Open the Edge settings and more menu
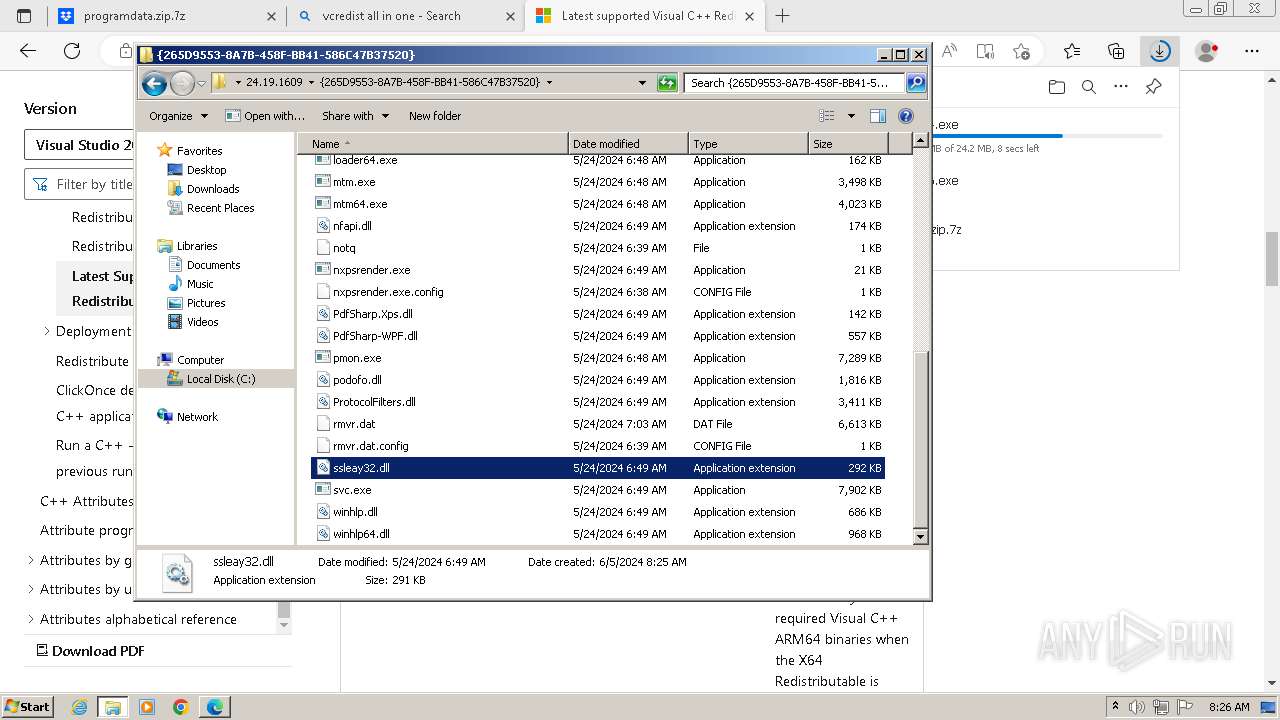The height and width of the screenshot is (720, 1280). click(1252, 51)
